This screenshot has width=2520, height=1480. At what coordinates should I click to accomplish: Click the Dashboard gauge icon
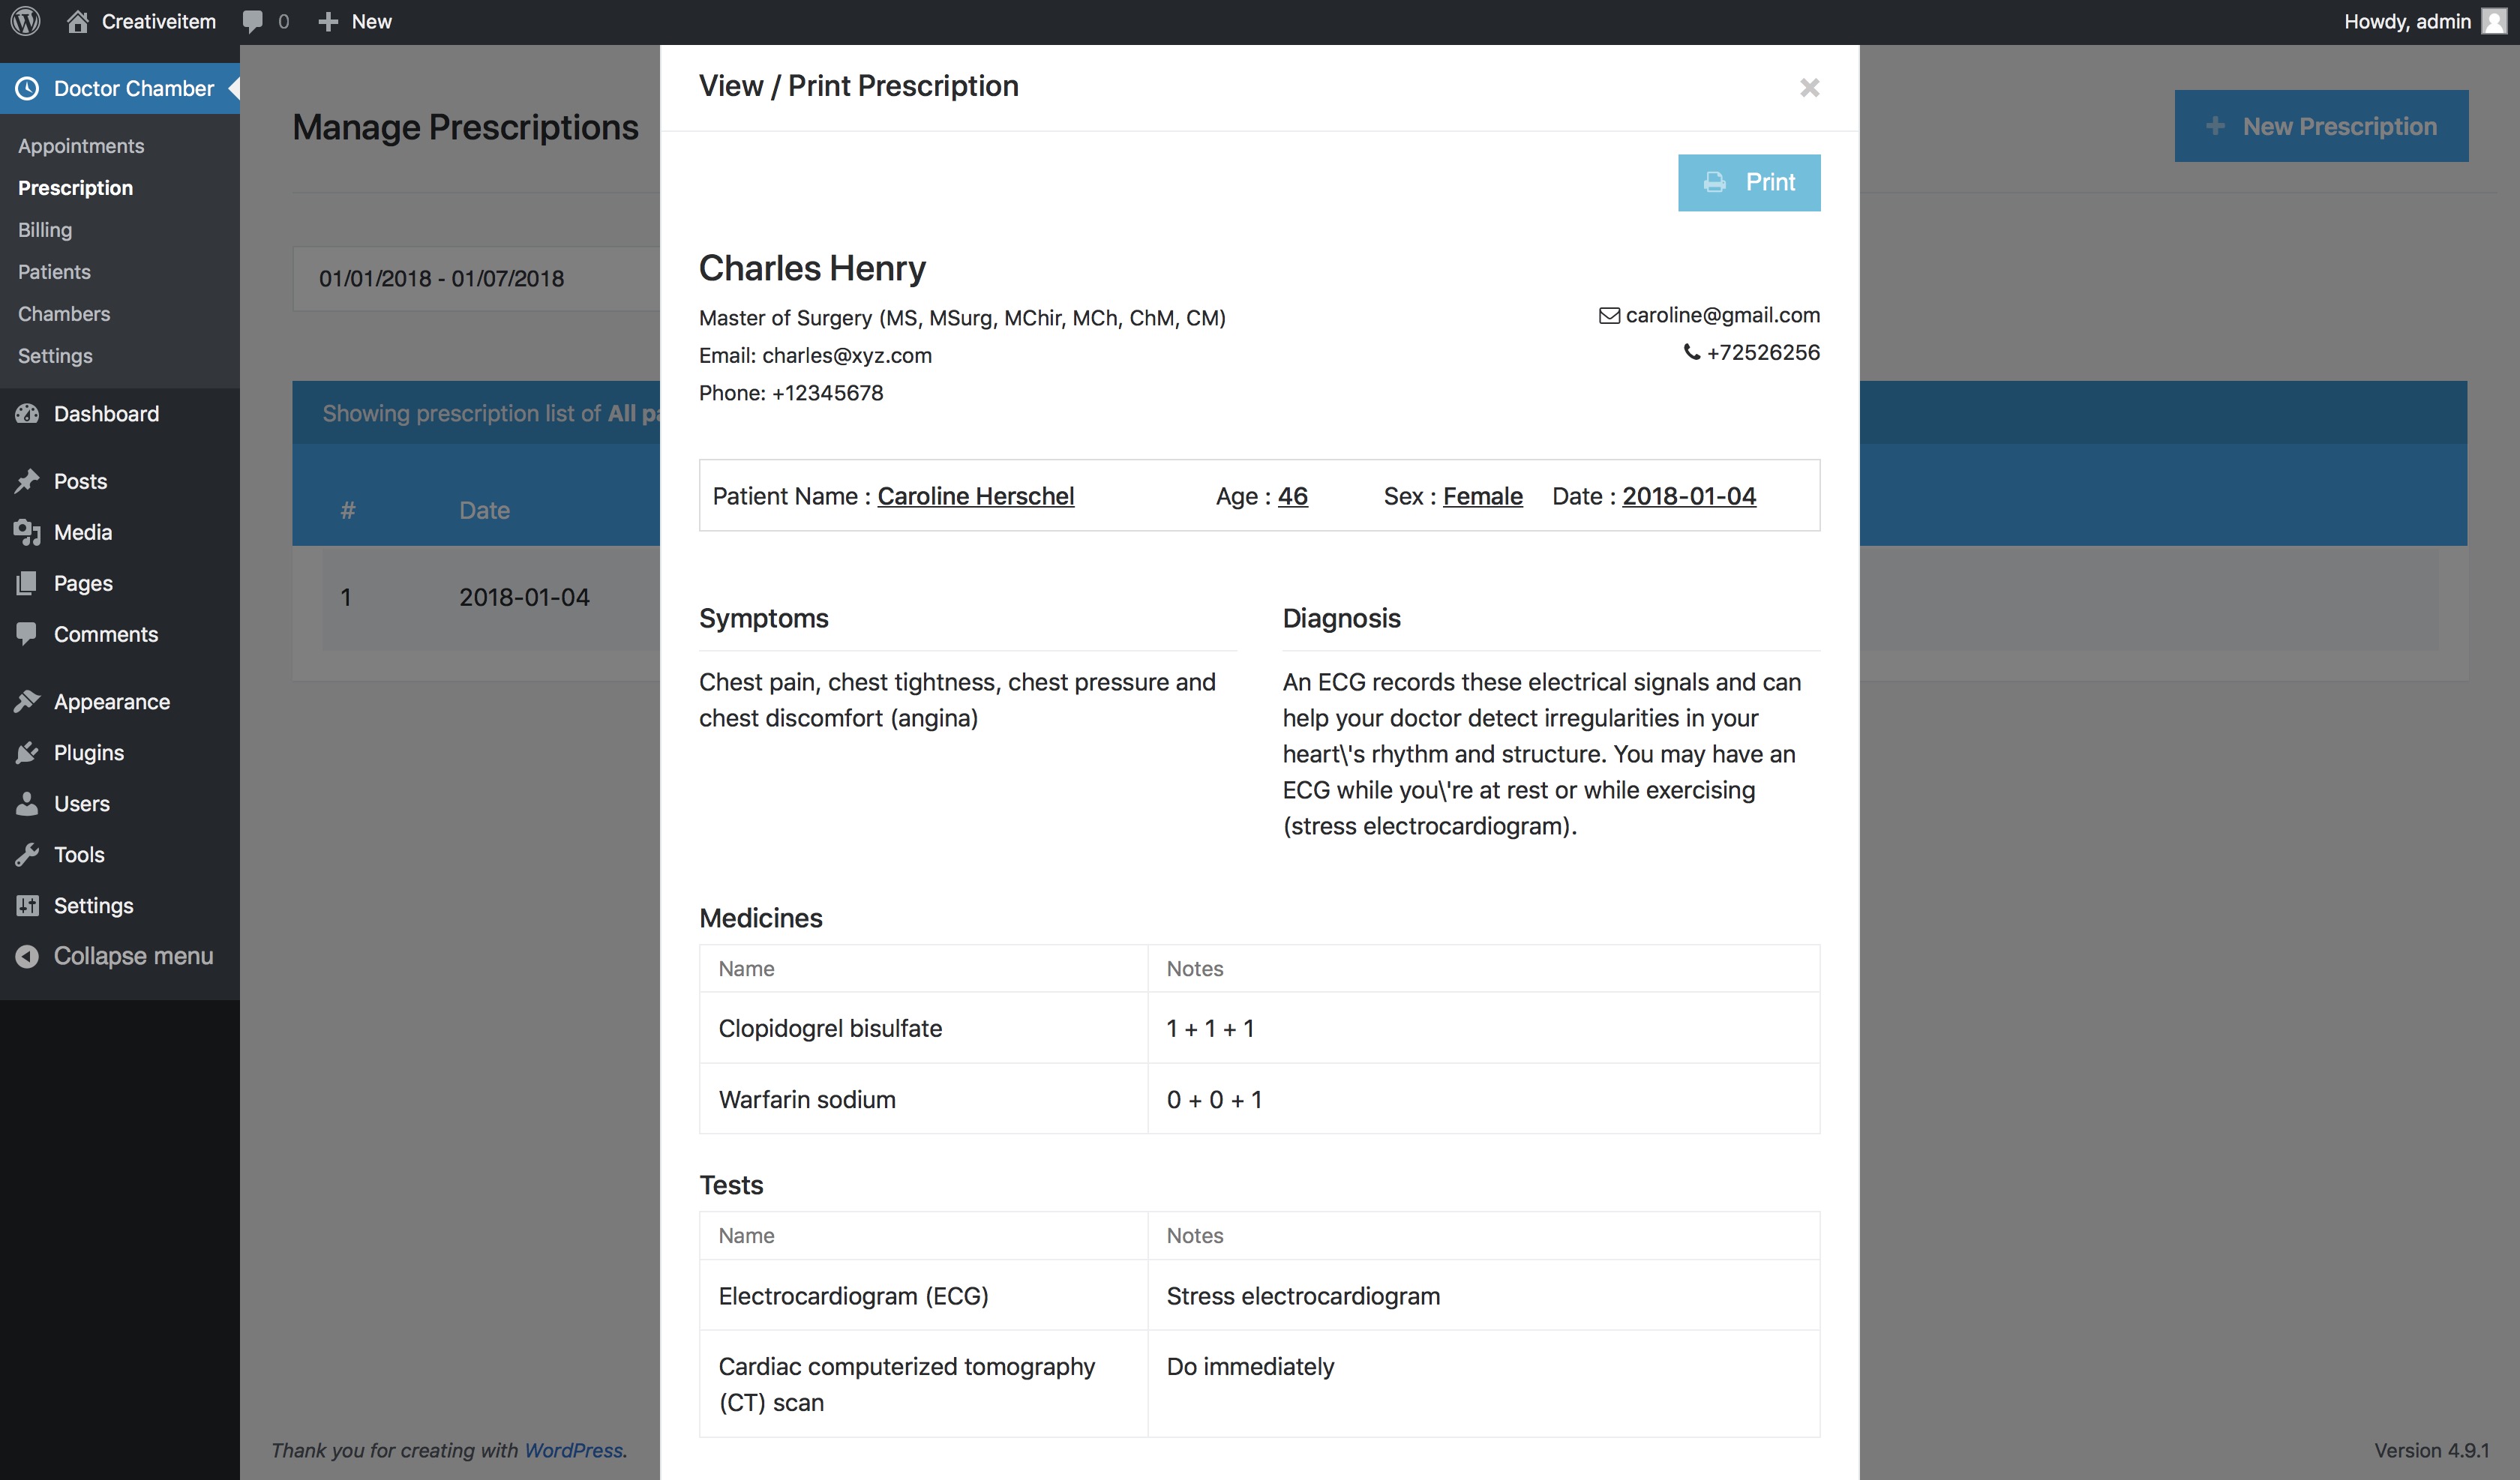tap(28, 413)
